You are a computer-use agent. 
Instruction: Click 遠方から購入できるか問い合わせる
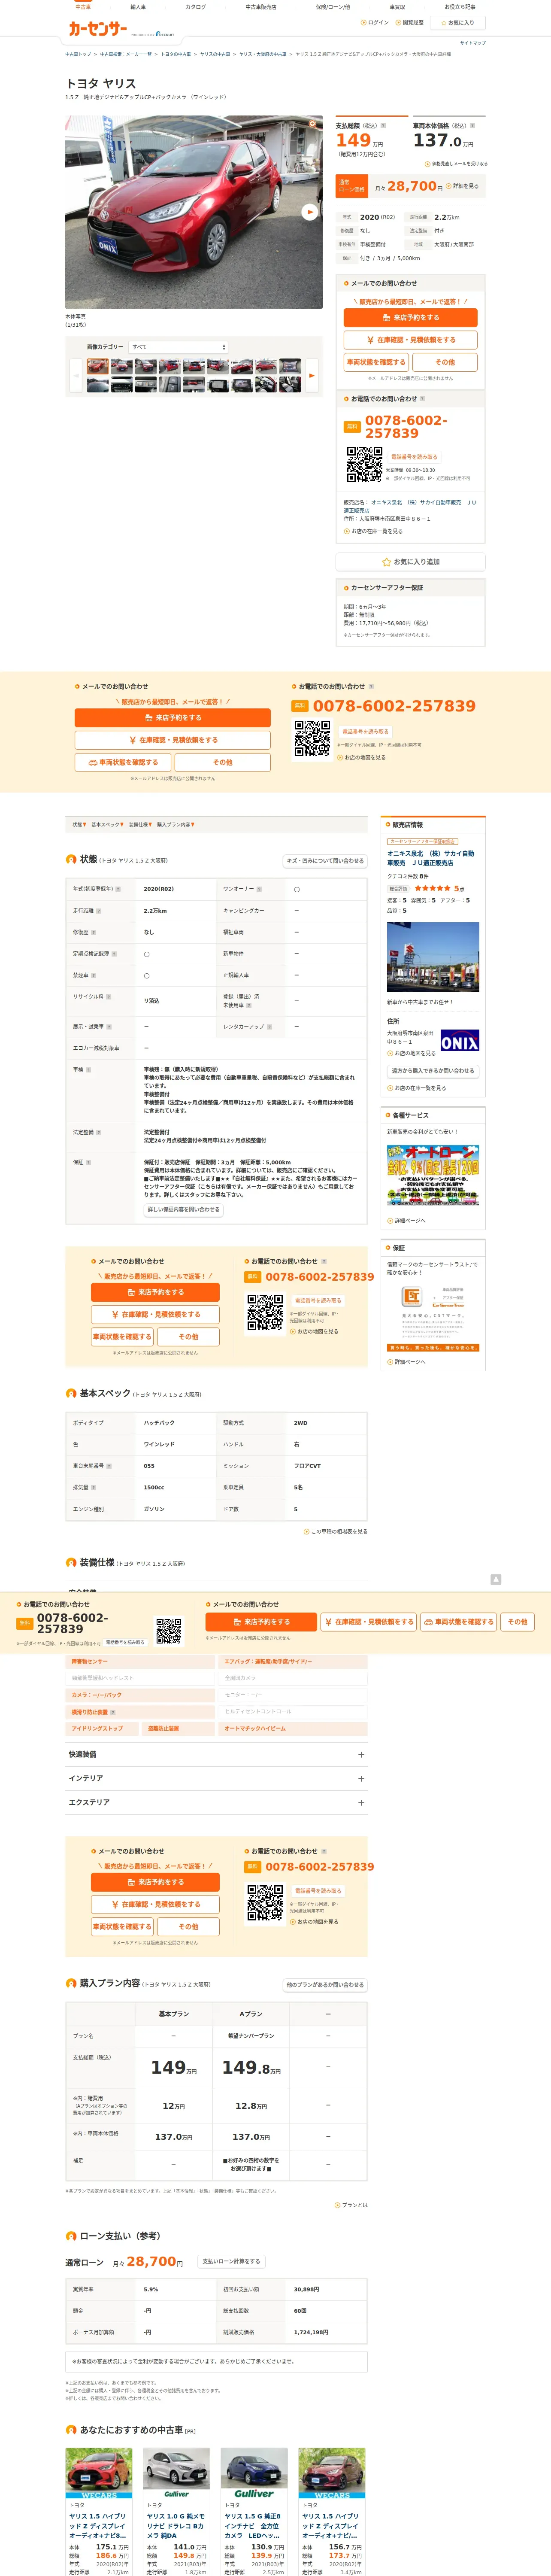tap(433, 1071)
